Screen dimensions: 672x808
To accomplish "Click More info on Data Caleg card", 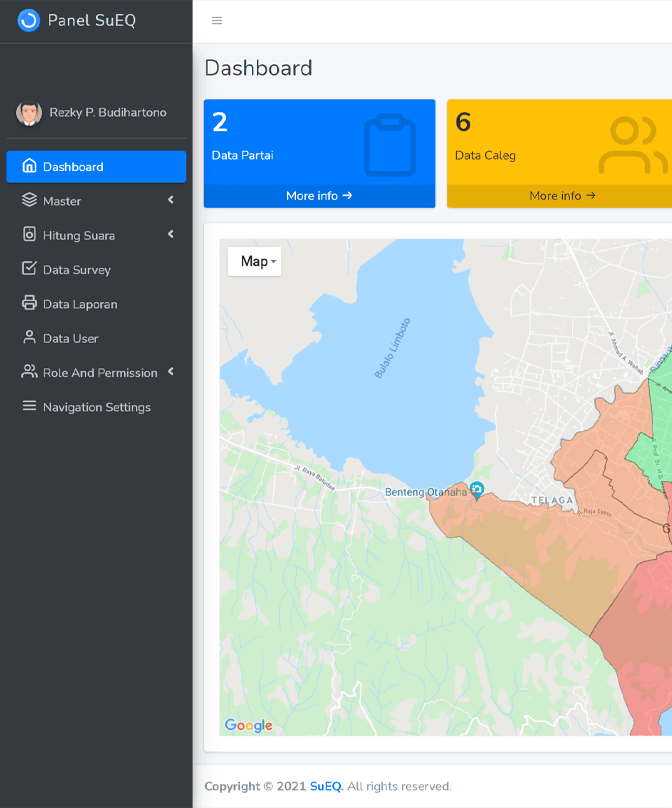I will coord(562,196).
